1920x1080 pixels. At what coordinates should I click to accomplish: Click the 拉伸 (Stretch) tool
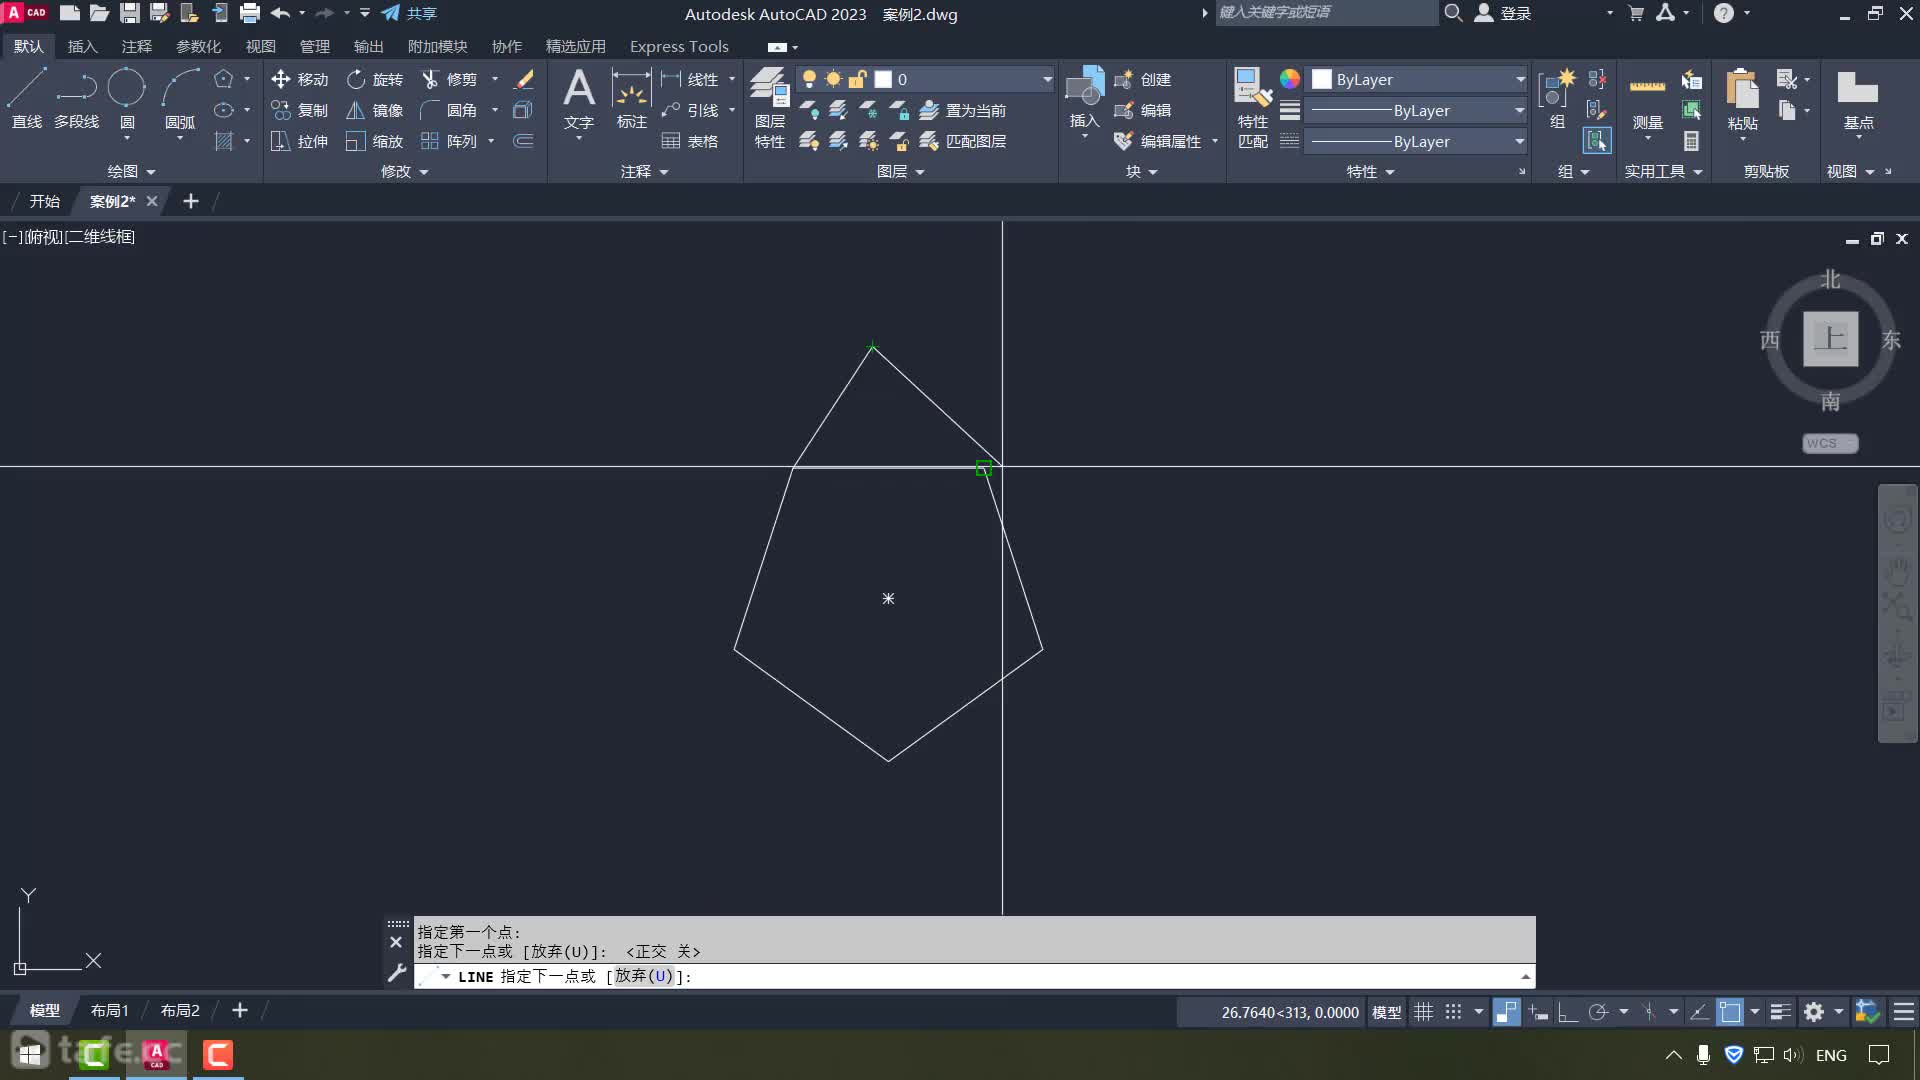[299, 141]
